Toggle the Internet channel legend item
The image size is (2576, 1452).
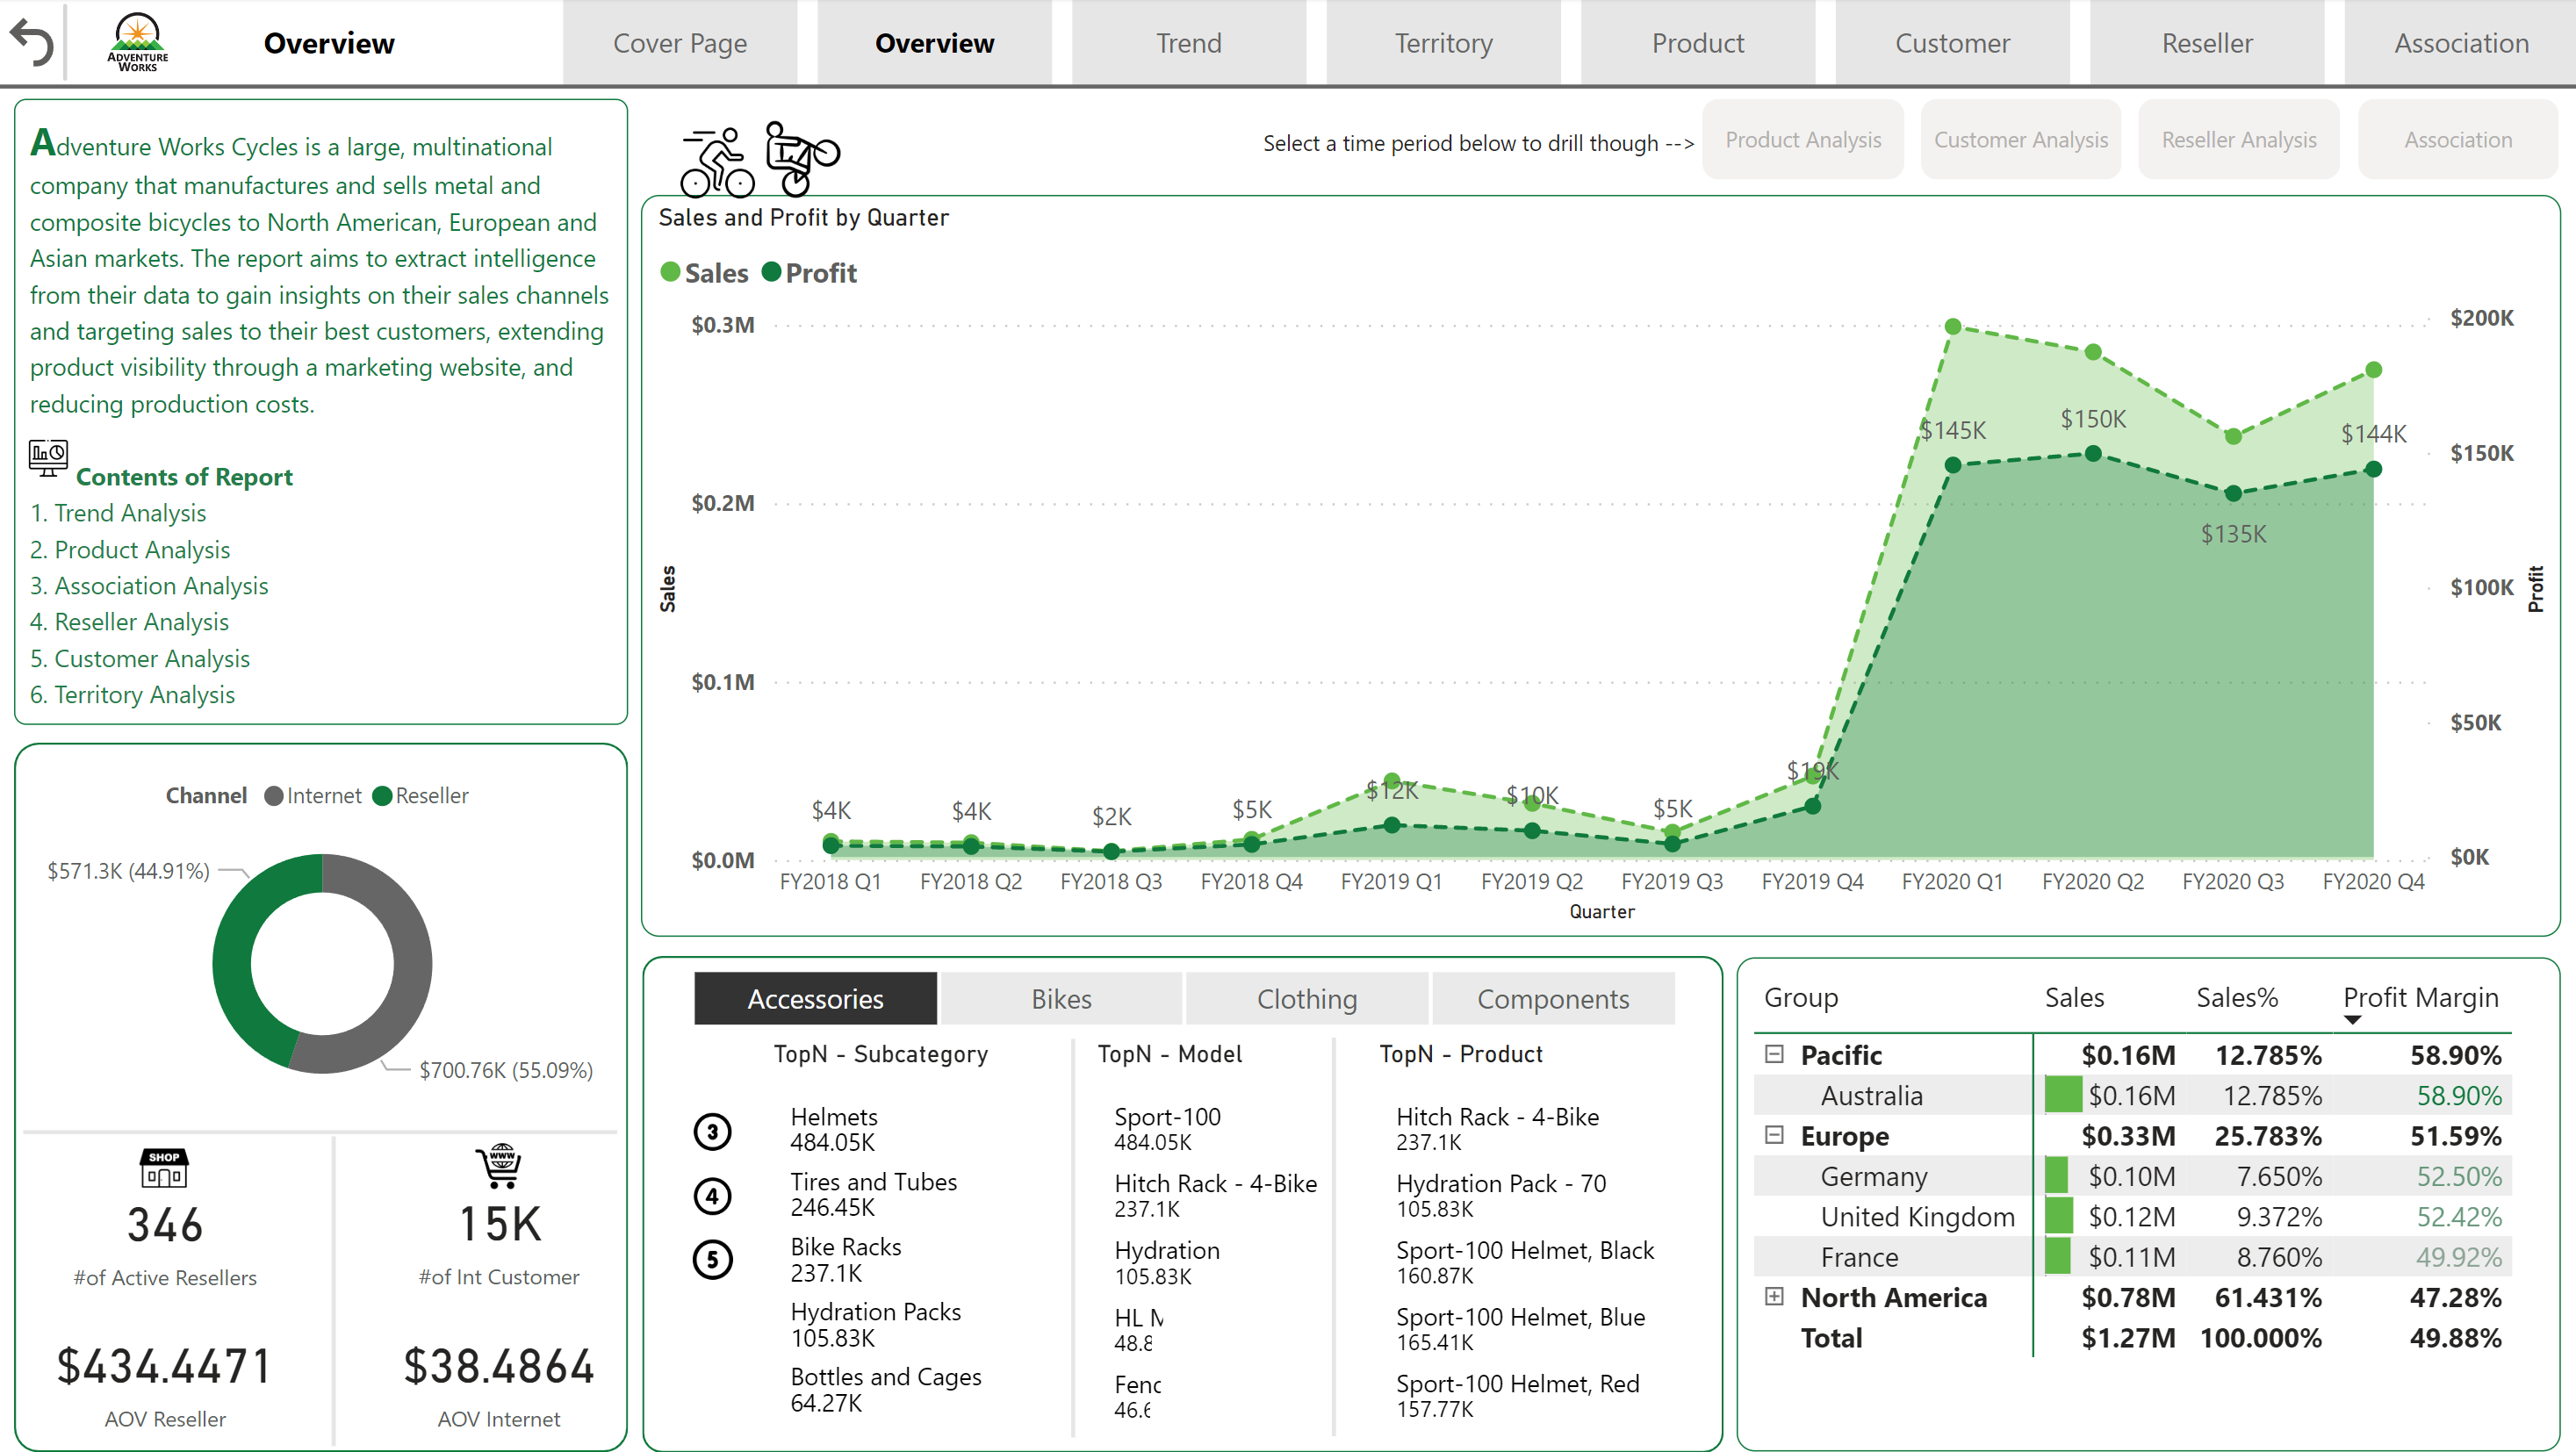tap(312, 795)
